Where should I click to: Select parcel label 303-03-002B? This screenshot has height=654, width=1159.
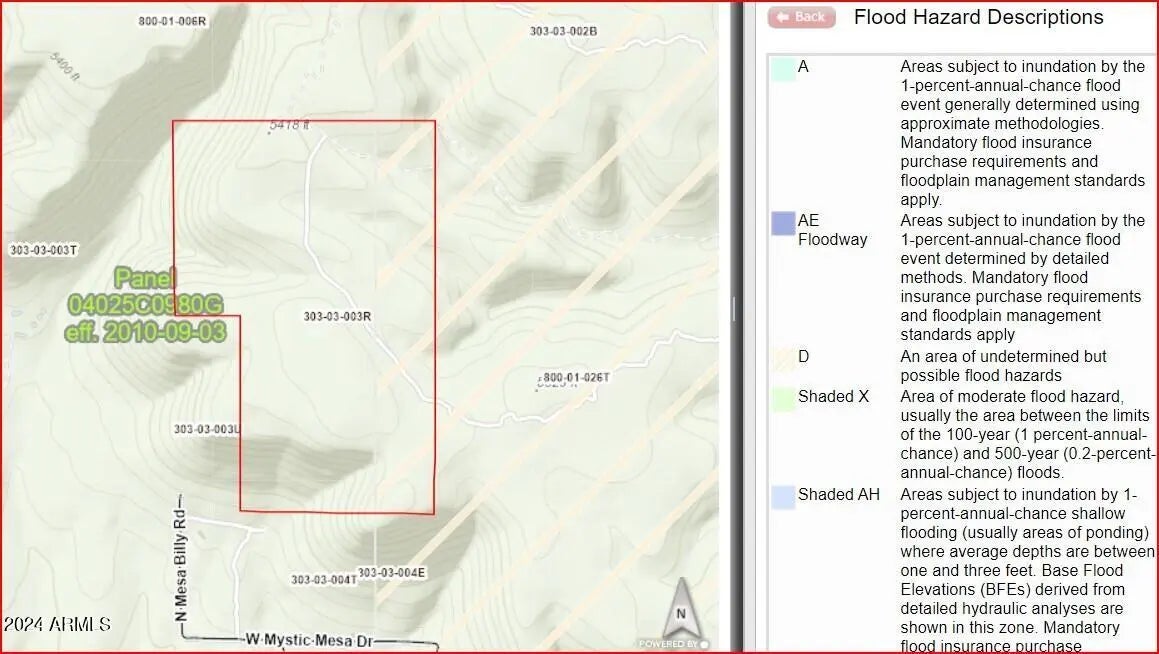[x=563, y=31]
